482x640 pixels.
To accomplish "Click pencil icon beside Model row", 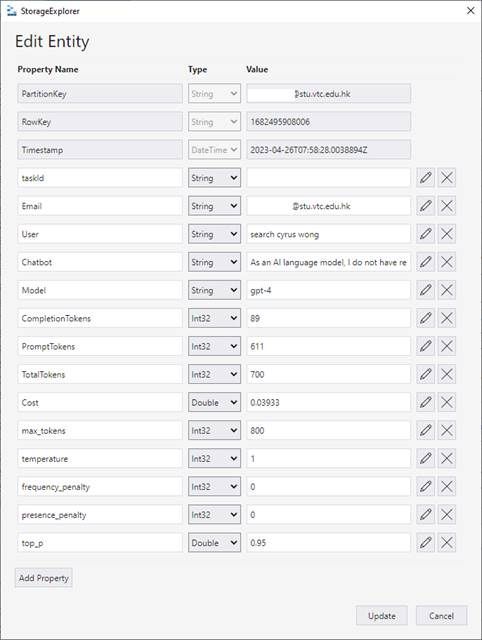I will (425, 290).
